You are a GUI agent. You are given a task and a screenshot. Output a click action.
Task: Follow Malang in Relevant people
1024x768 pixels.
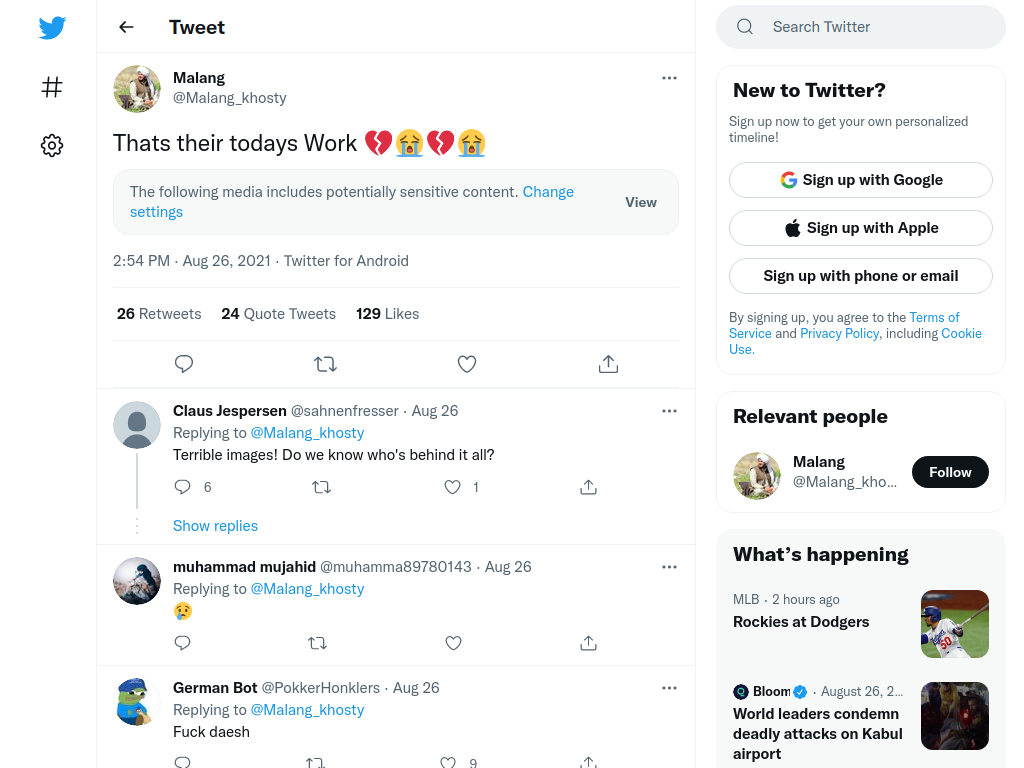pyautogui.click(x=950, y=472)
